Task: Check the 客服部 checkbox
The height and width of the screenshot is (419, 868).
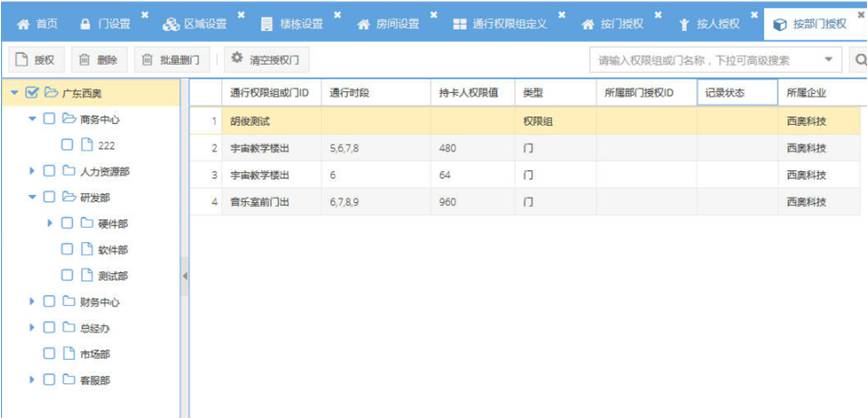Action: (x=49, y=380)
